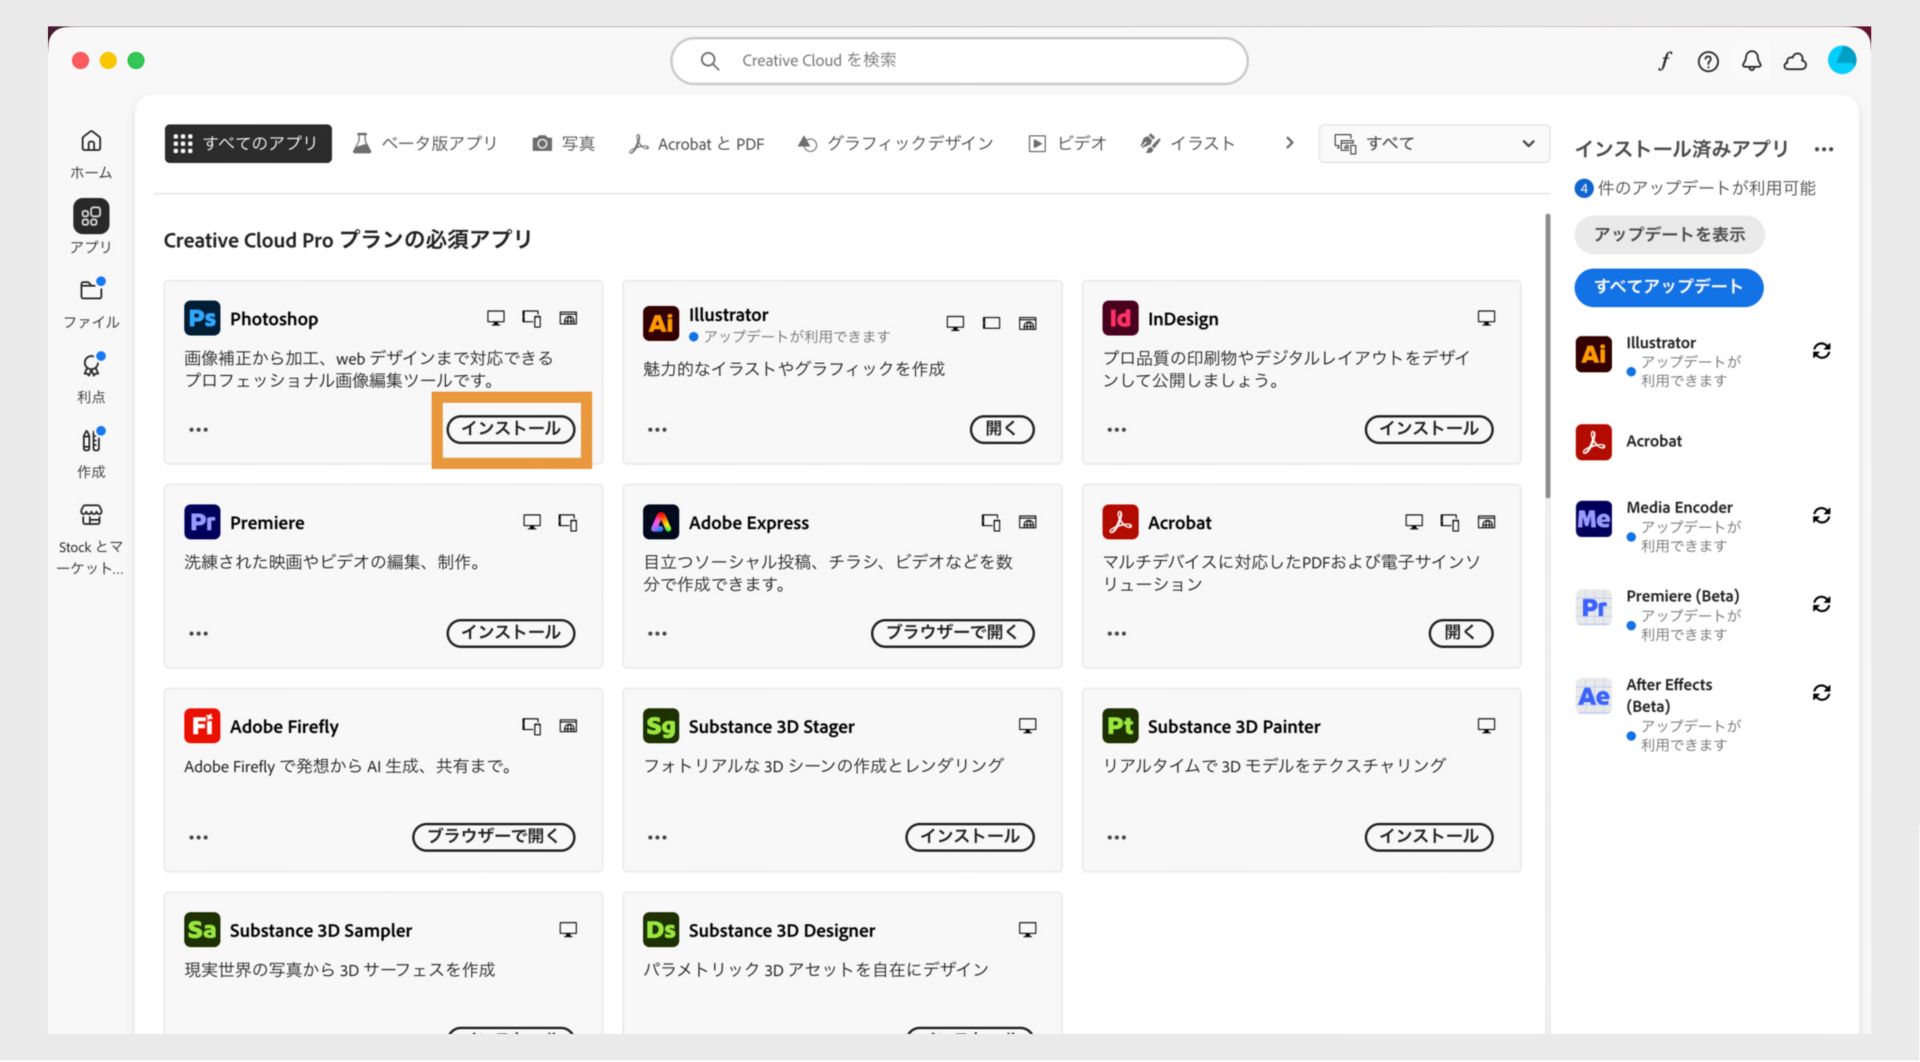Update After Effects (Beta) via refresh icon
Image resolution: width=1920 pixels, height=1062 pixels.
click(1822, 693)
